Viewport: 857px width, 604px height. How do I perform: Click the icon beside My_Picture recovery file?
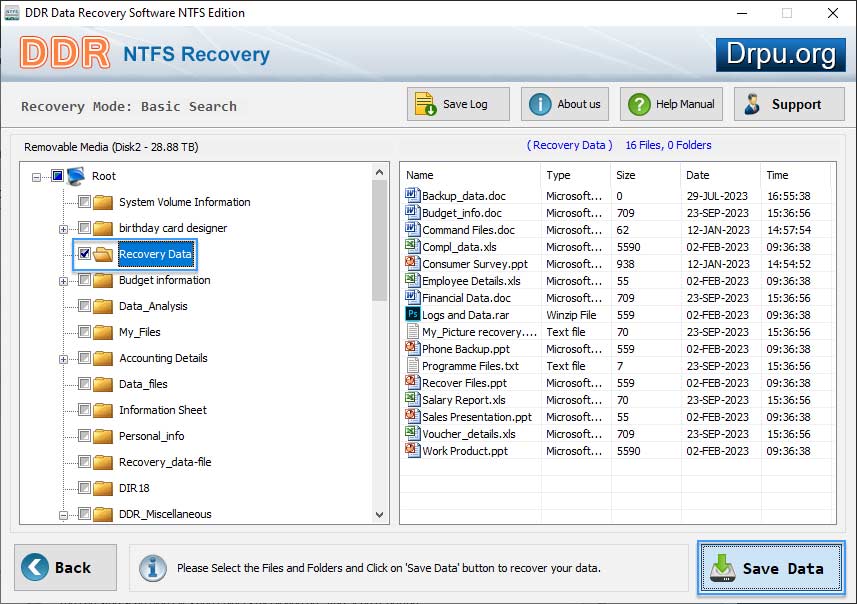pos(413,331)
